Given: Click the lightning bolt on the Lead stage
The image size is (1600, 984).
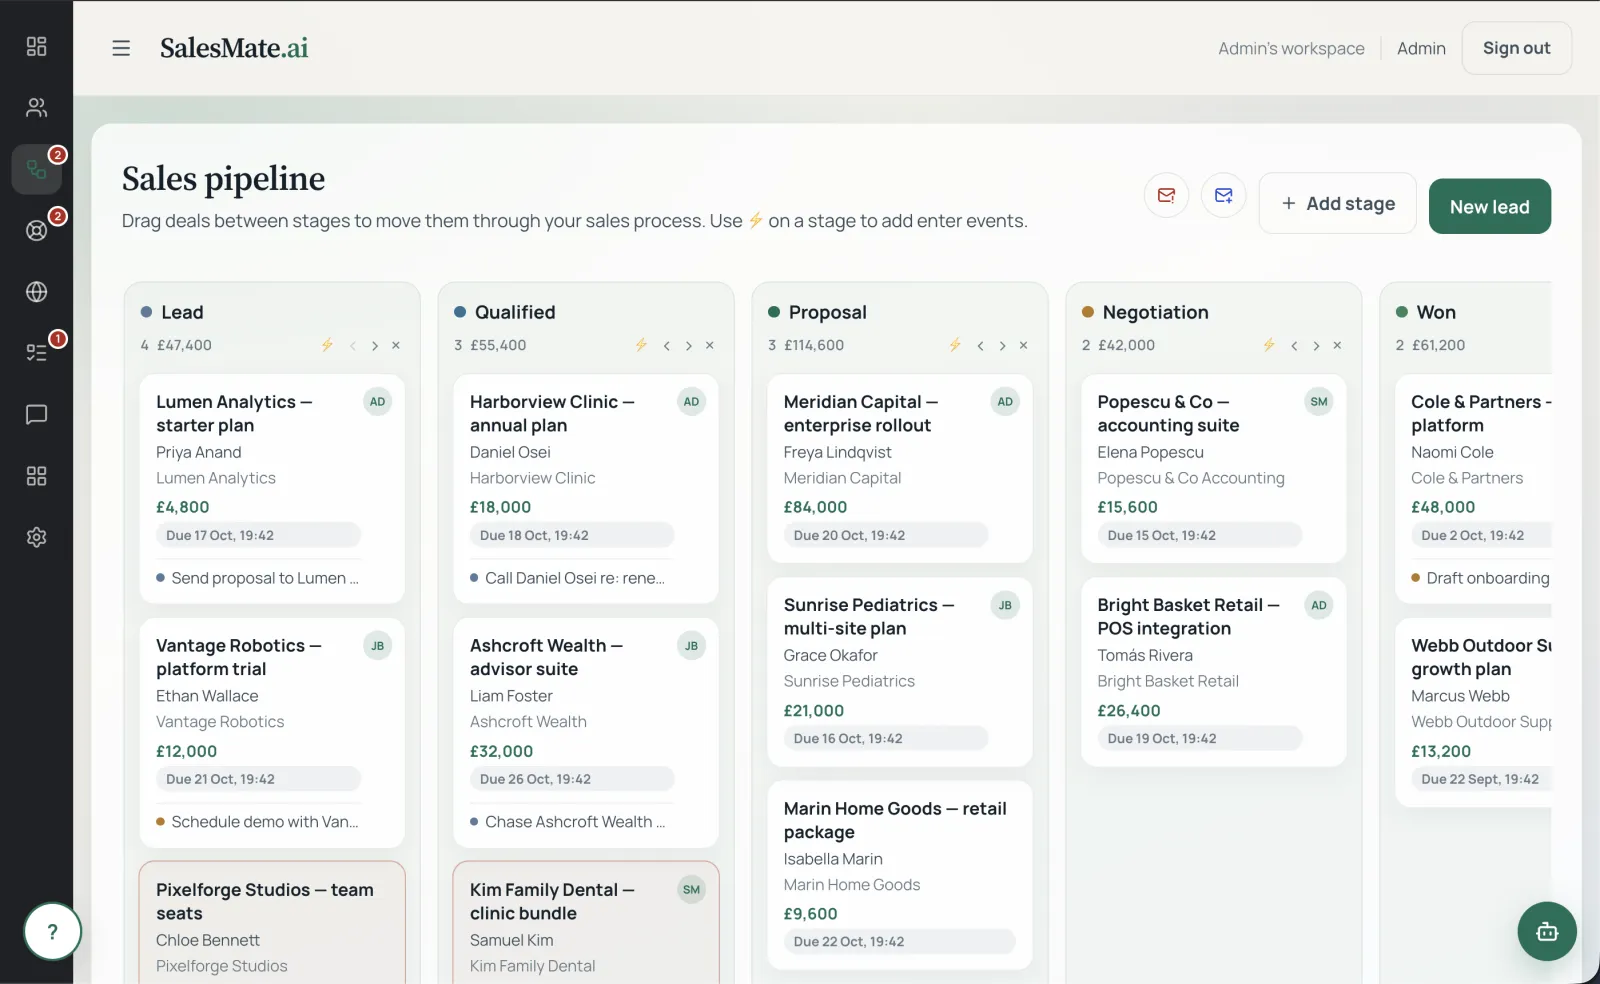Looking at the screenshot, I should tap(327, 345).
